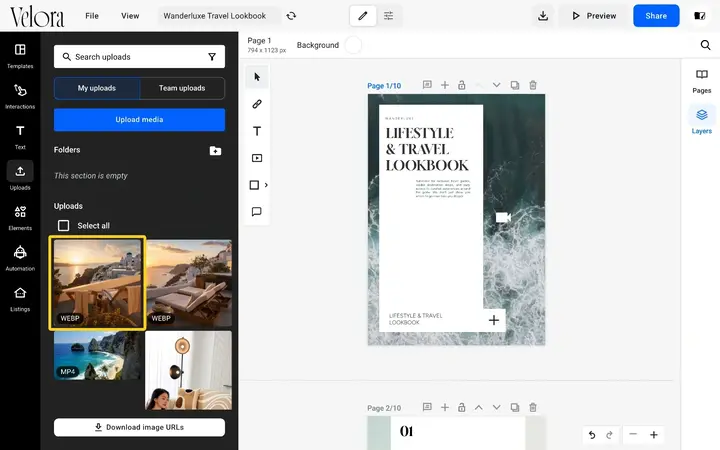Select the canvas Text tool
The height and width of the screenshot is (450, 720).
coord(257,131)
